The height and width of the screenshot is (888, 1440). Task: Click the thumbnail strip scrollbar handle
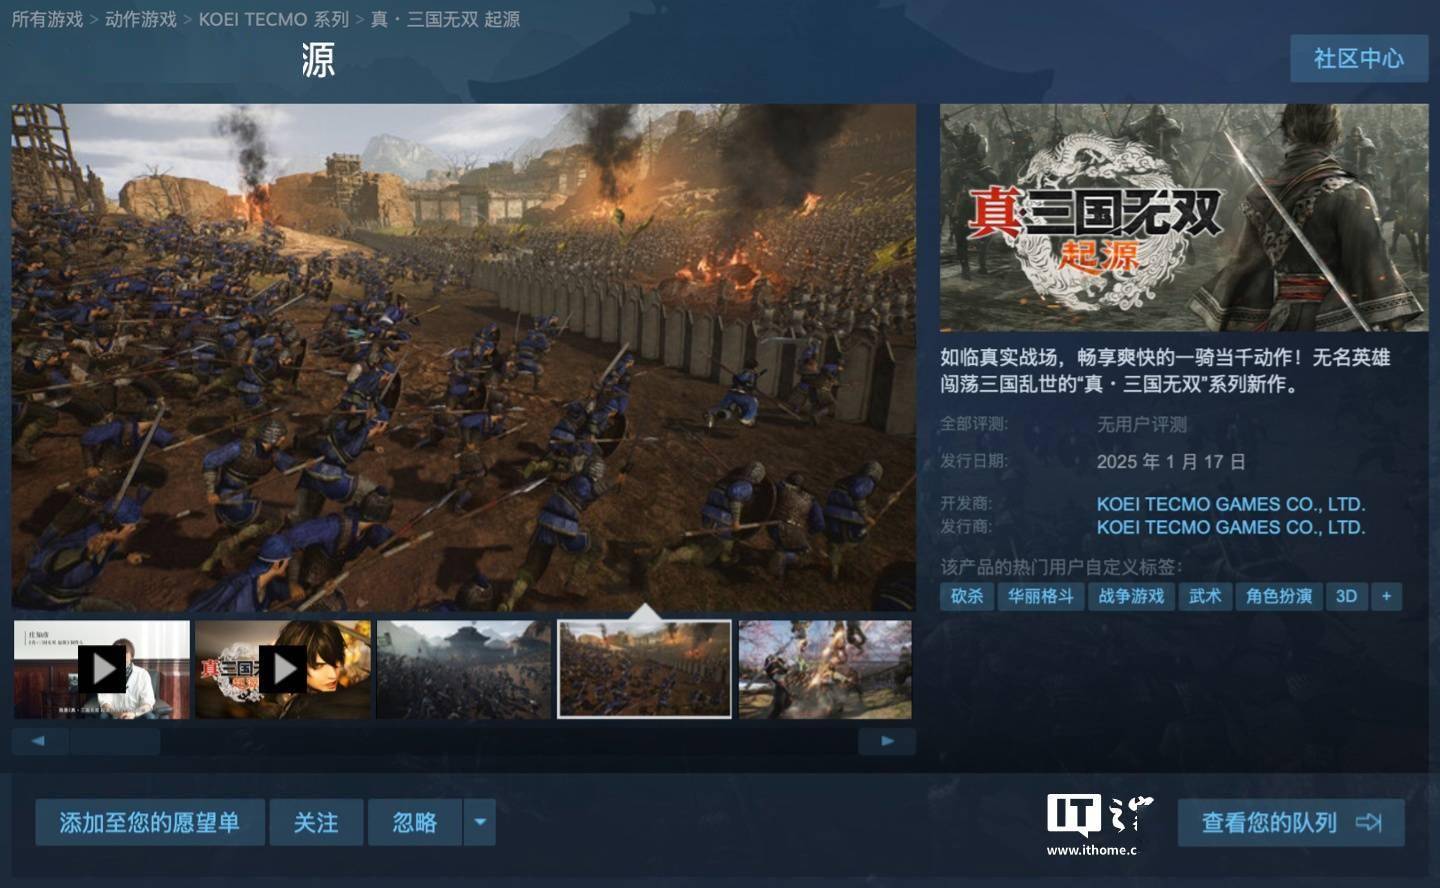pyautogui.click(x=115, y=741)
